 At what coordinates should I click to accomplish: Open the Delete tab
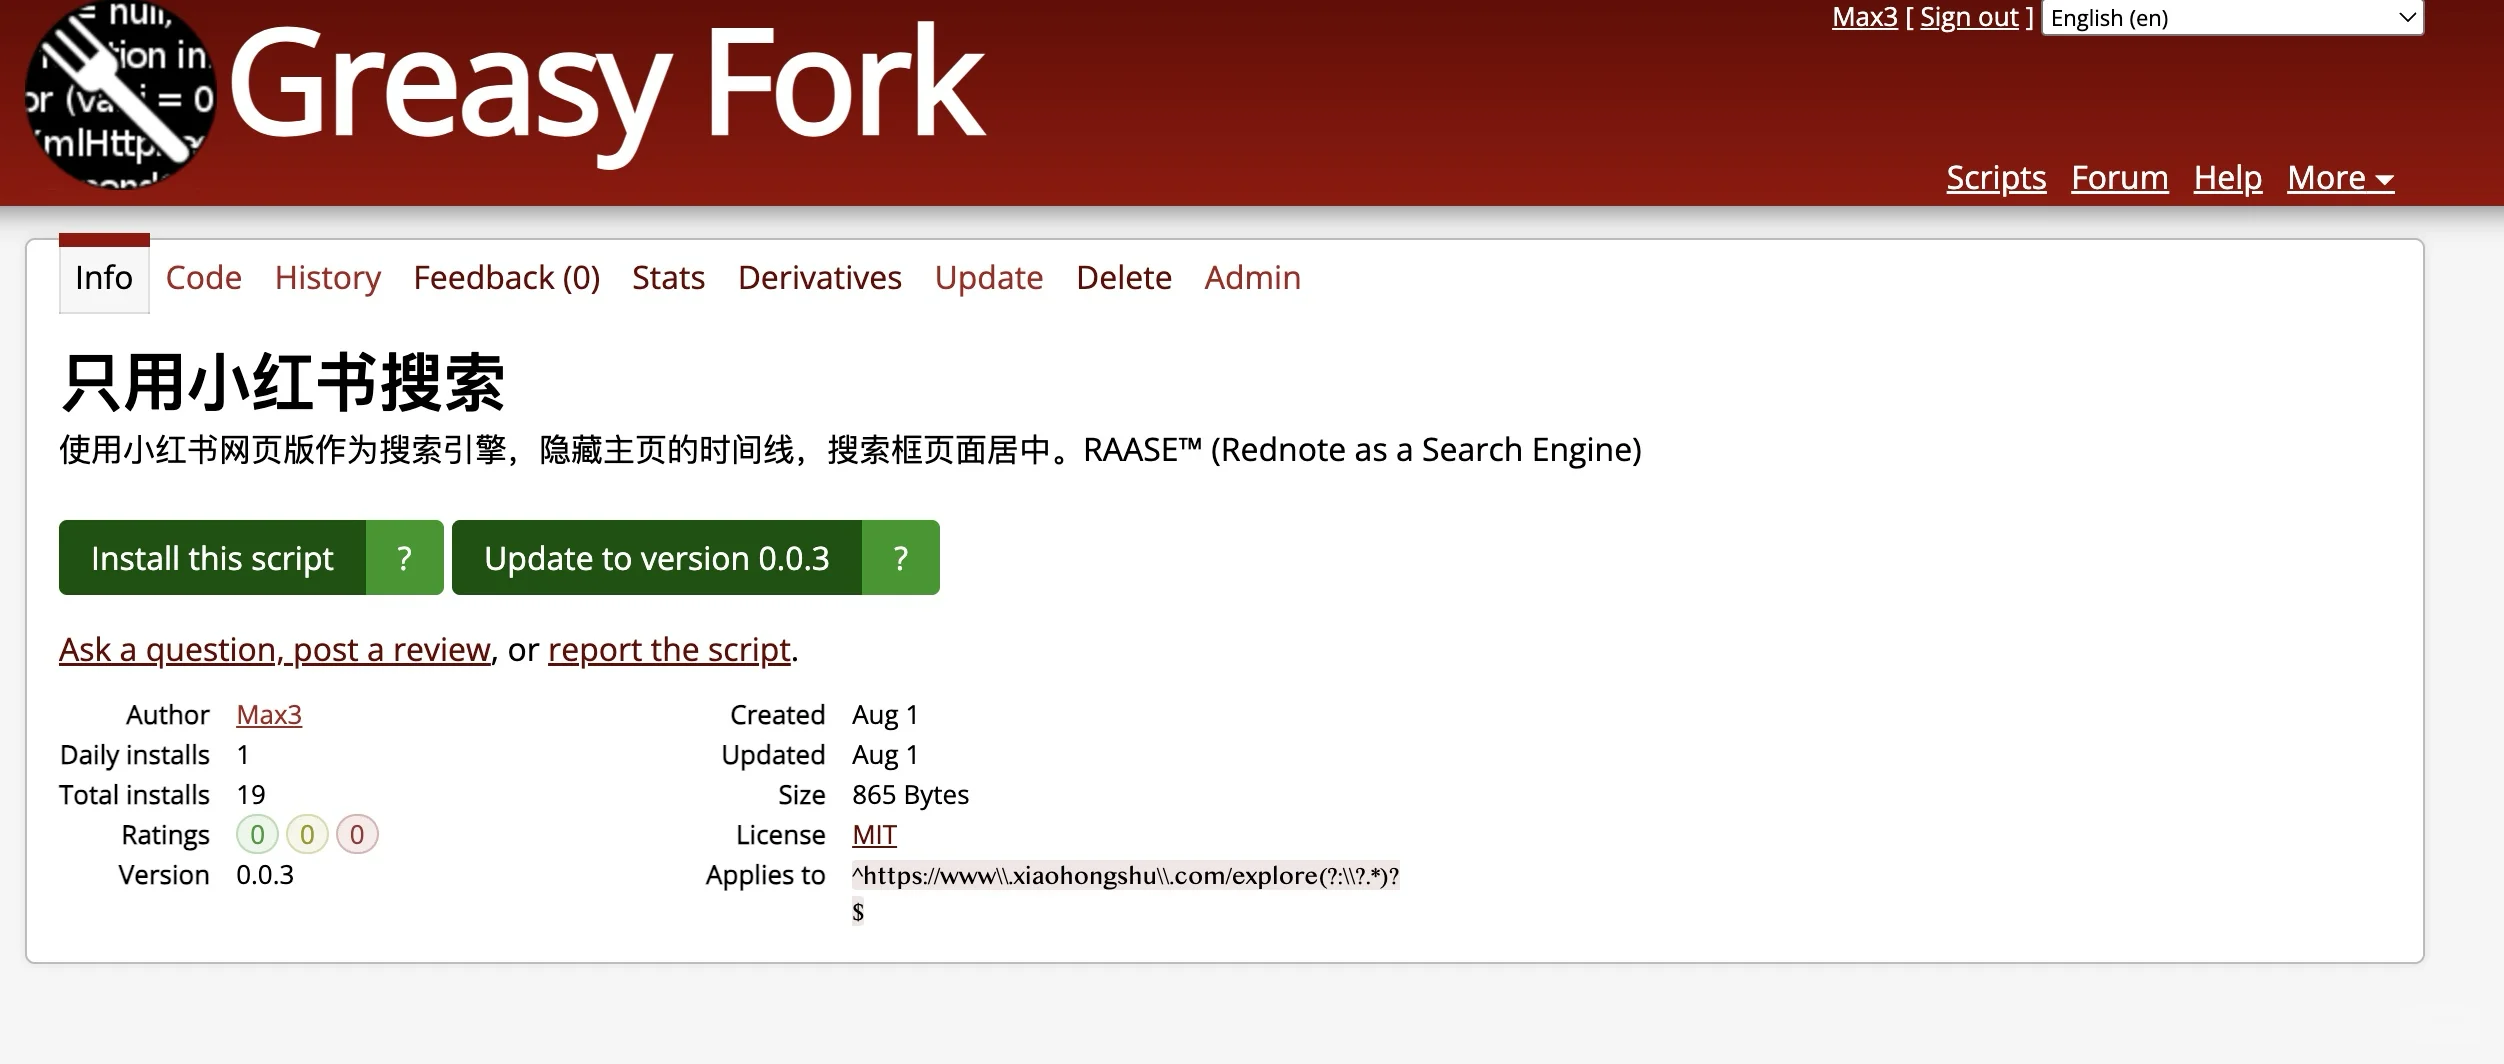pos(1124,277)
